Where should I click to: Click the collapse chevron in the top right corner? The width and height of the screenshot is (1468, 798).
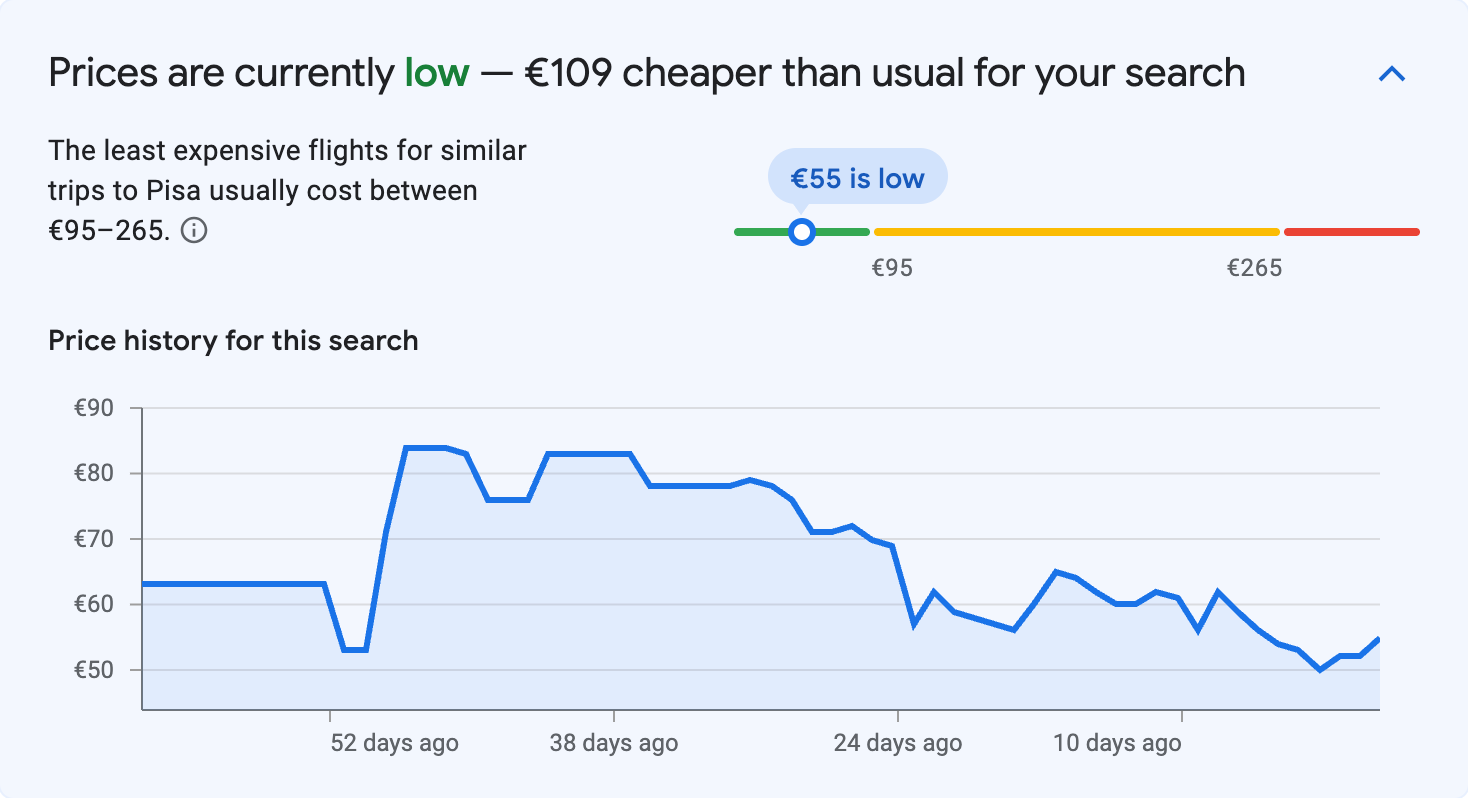pos(1391,73)
